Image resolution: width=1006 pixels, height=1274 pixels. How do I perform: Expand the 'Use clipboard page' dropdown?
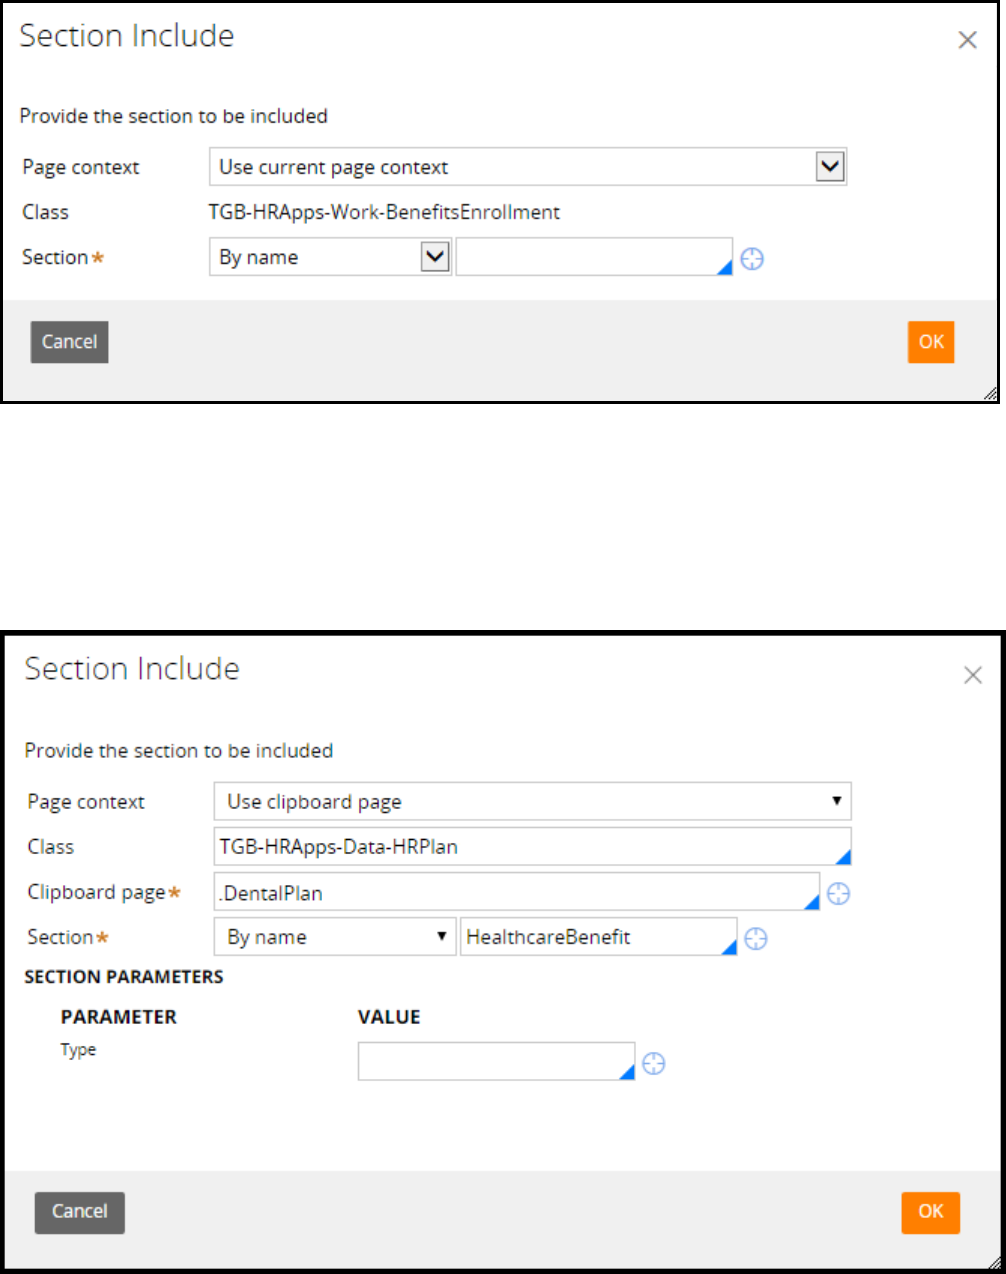532,802
